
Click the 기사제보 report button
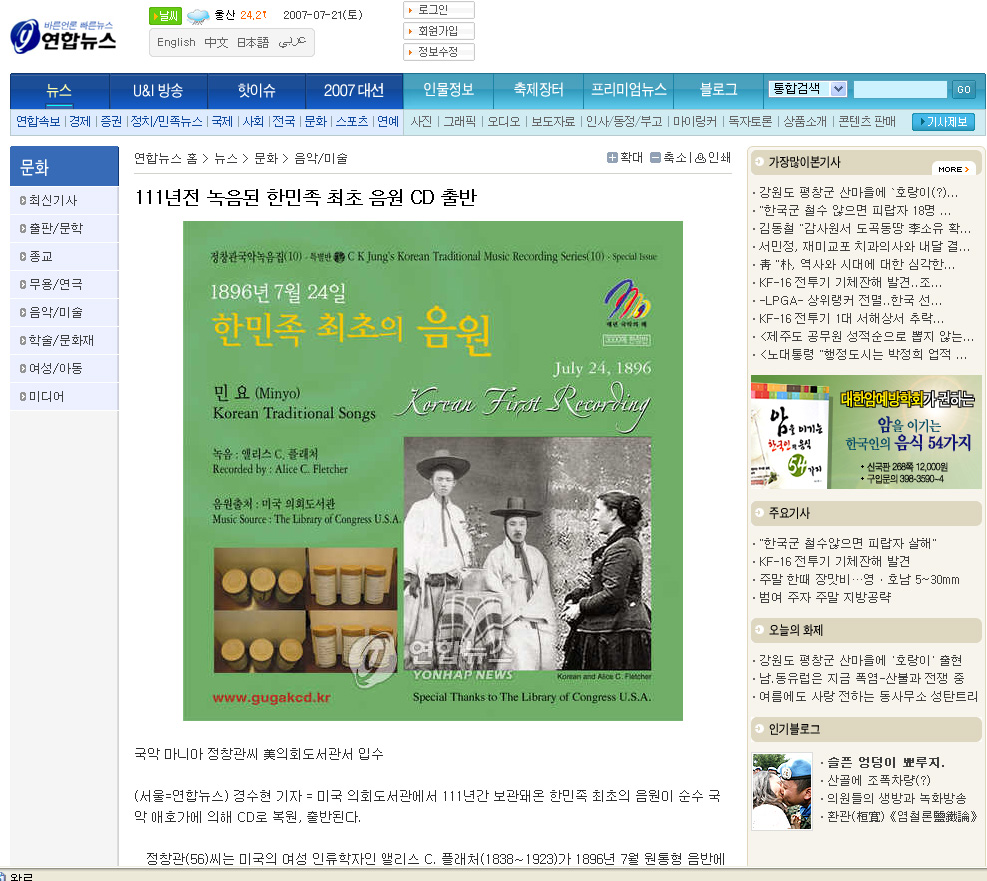[x=943, y=121]
